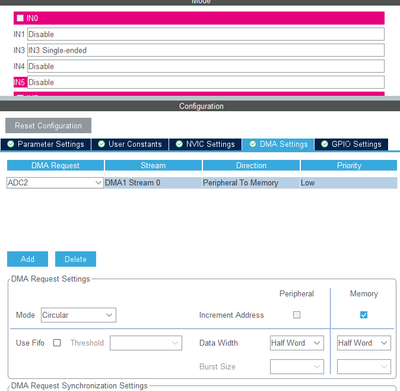The height and width of the screenshot is (391, 400).
Task: Open the Memory Burst Size dropdown
Action: (364, 367)
